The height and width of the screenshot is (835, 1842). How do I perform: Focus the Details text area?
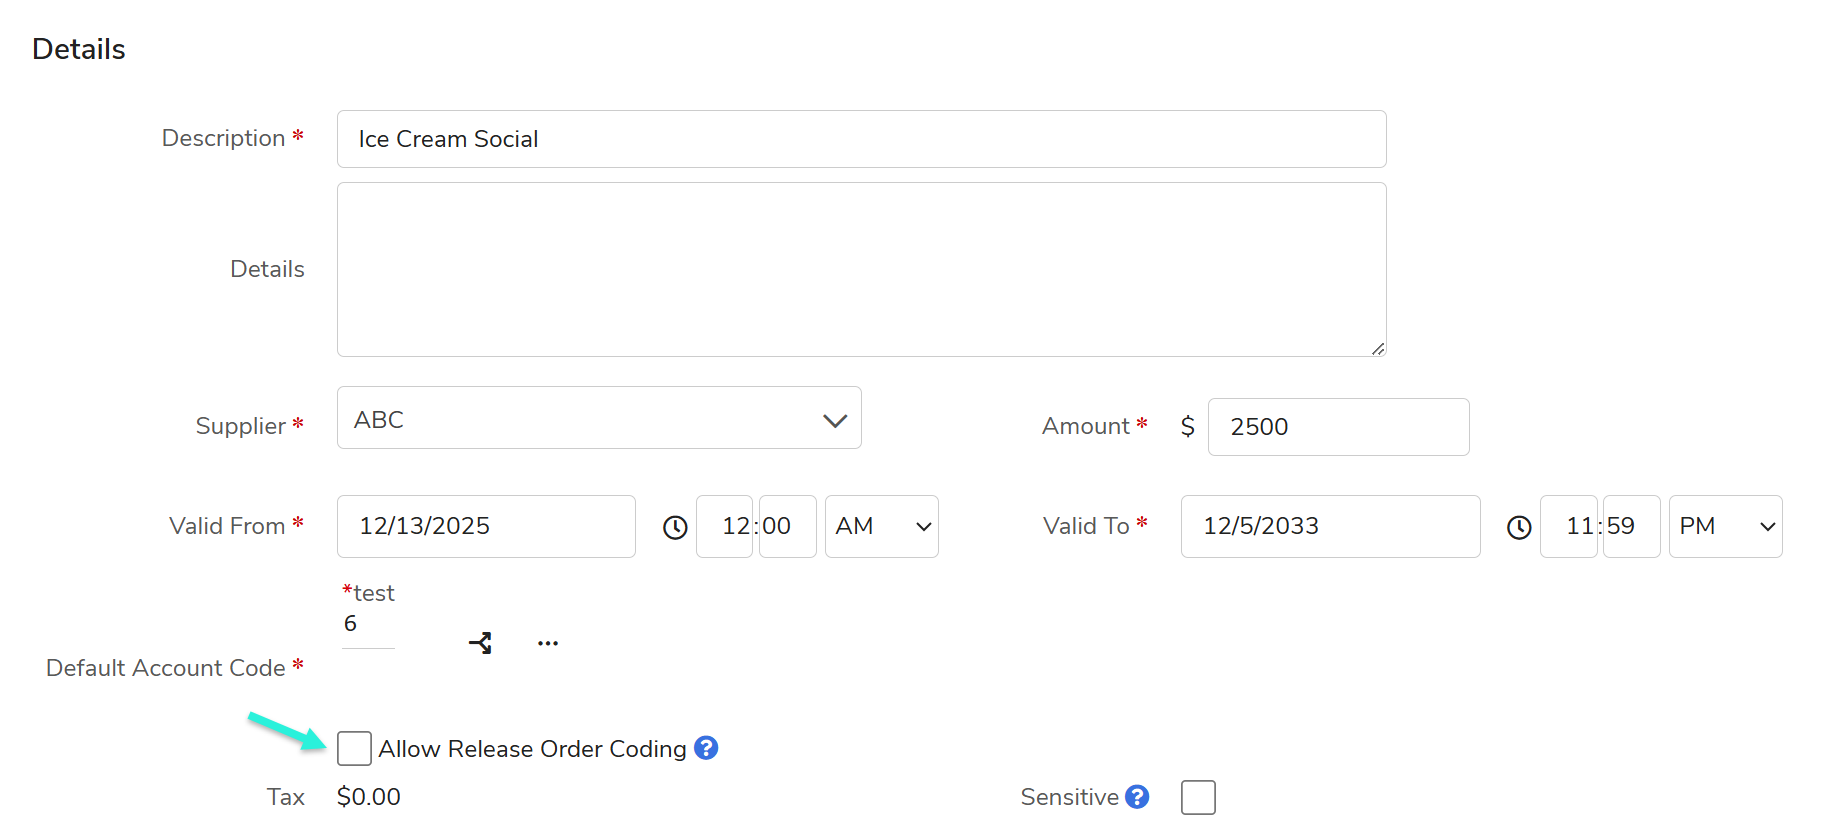(x=861, y=269)
